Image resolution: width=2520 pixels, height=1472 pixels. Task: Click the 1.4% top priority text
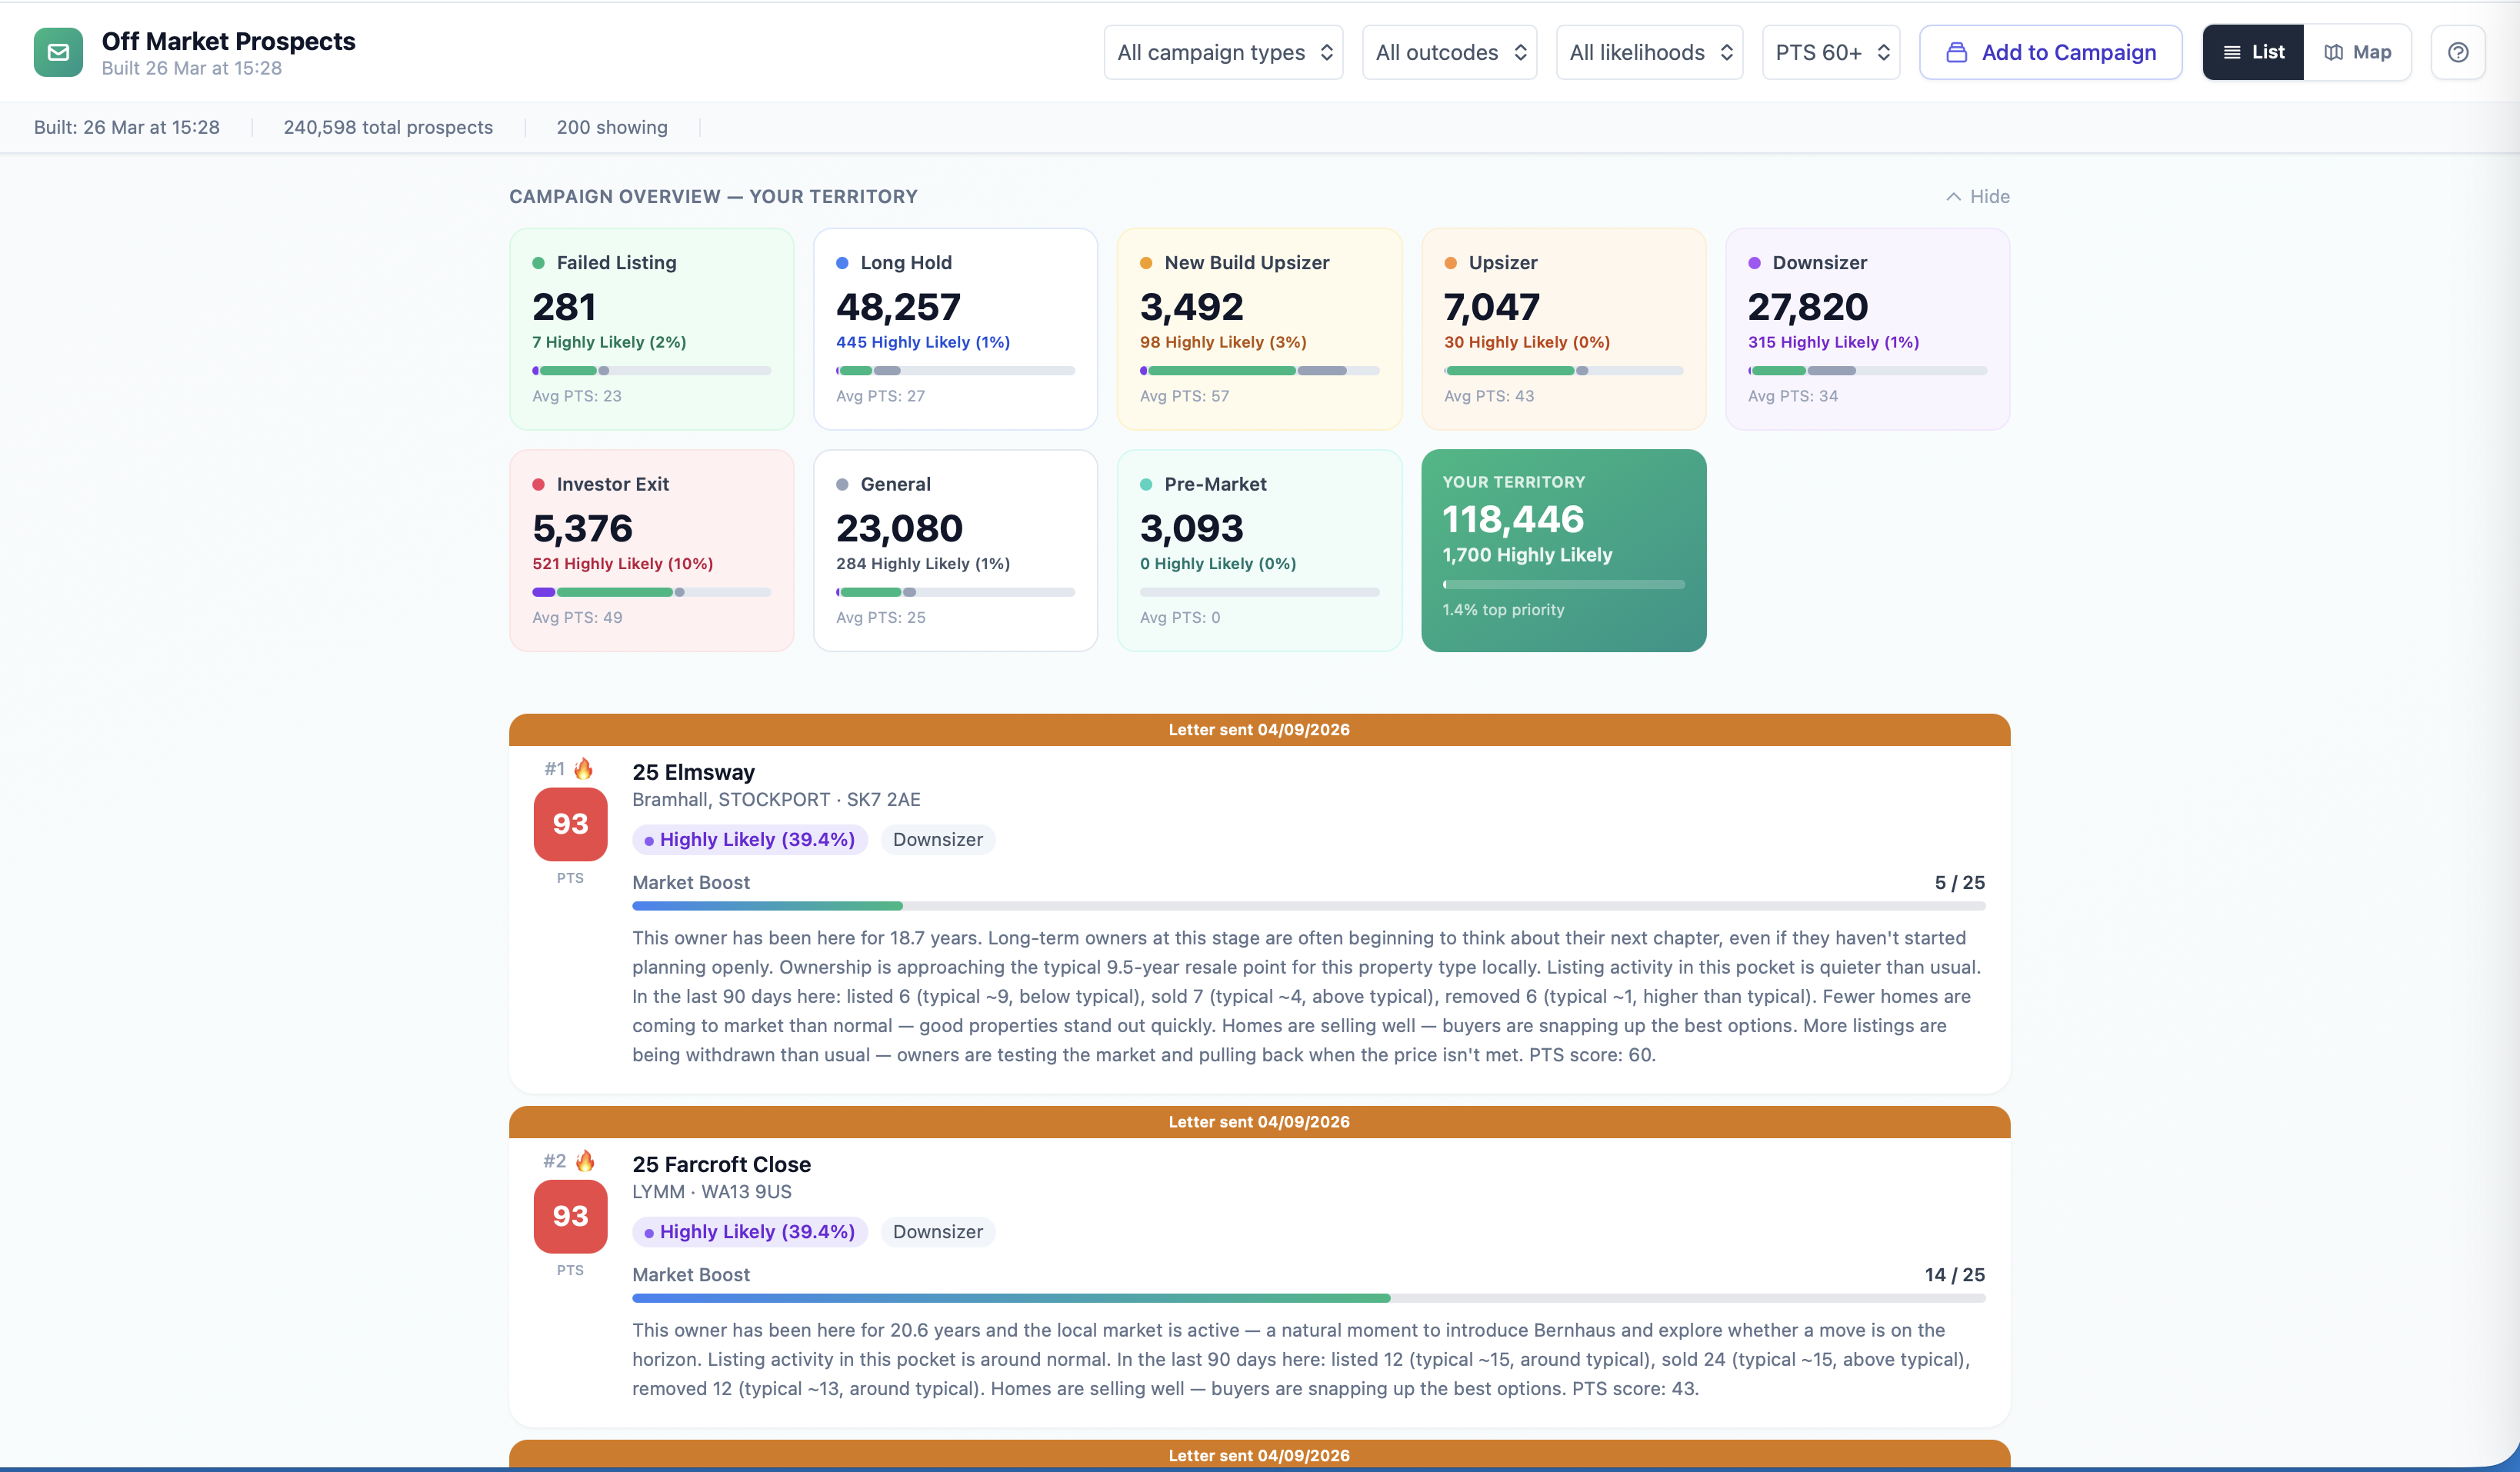tap(1503, 609)
